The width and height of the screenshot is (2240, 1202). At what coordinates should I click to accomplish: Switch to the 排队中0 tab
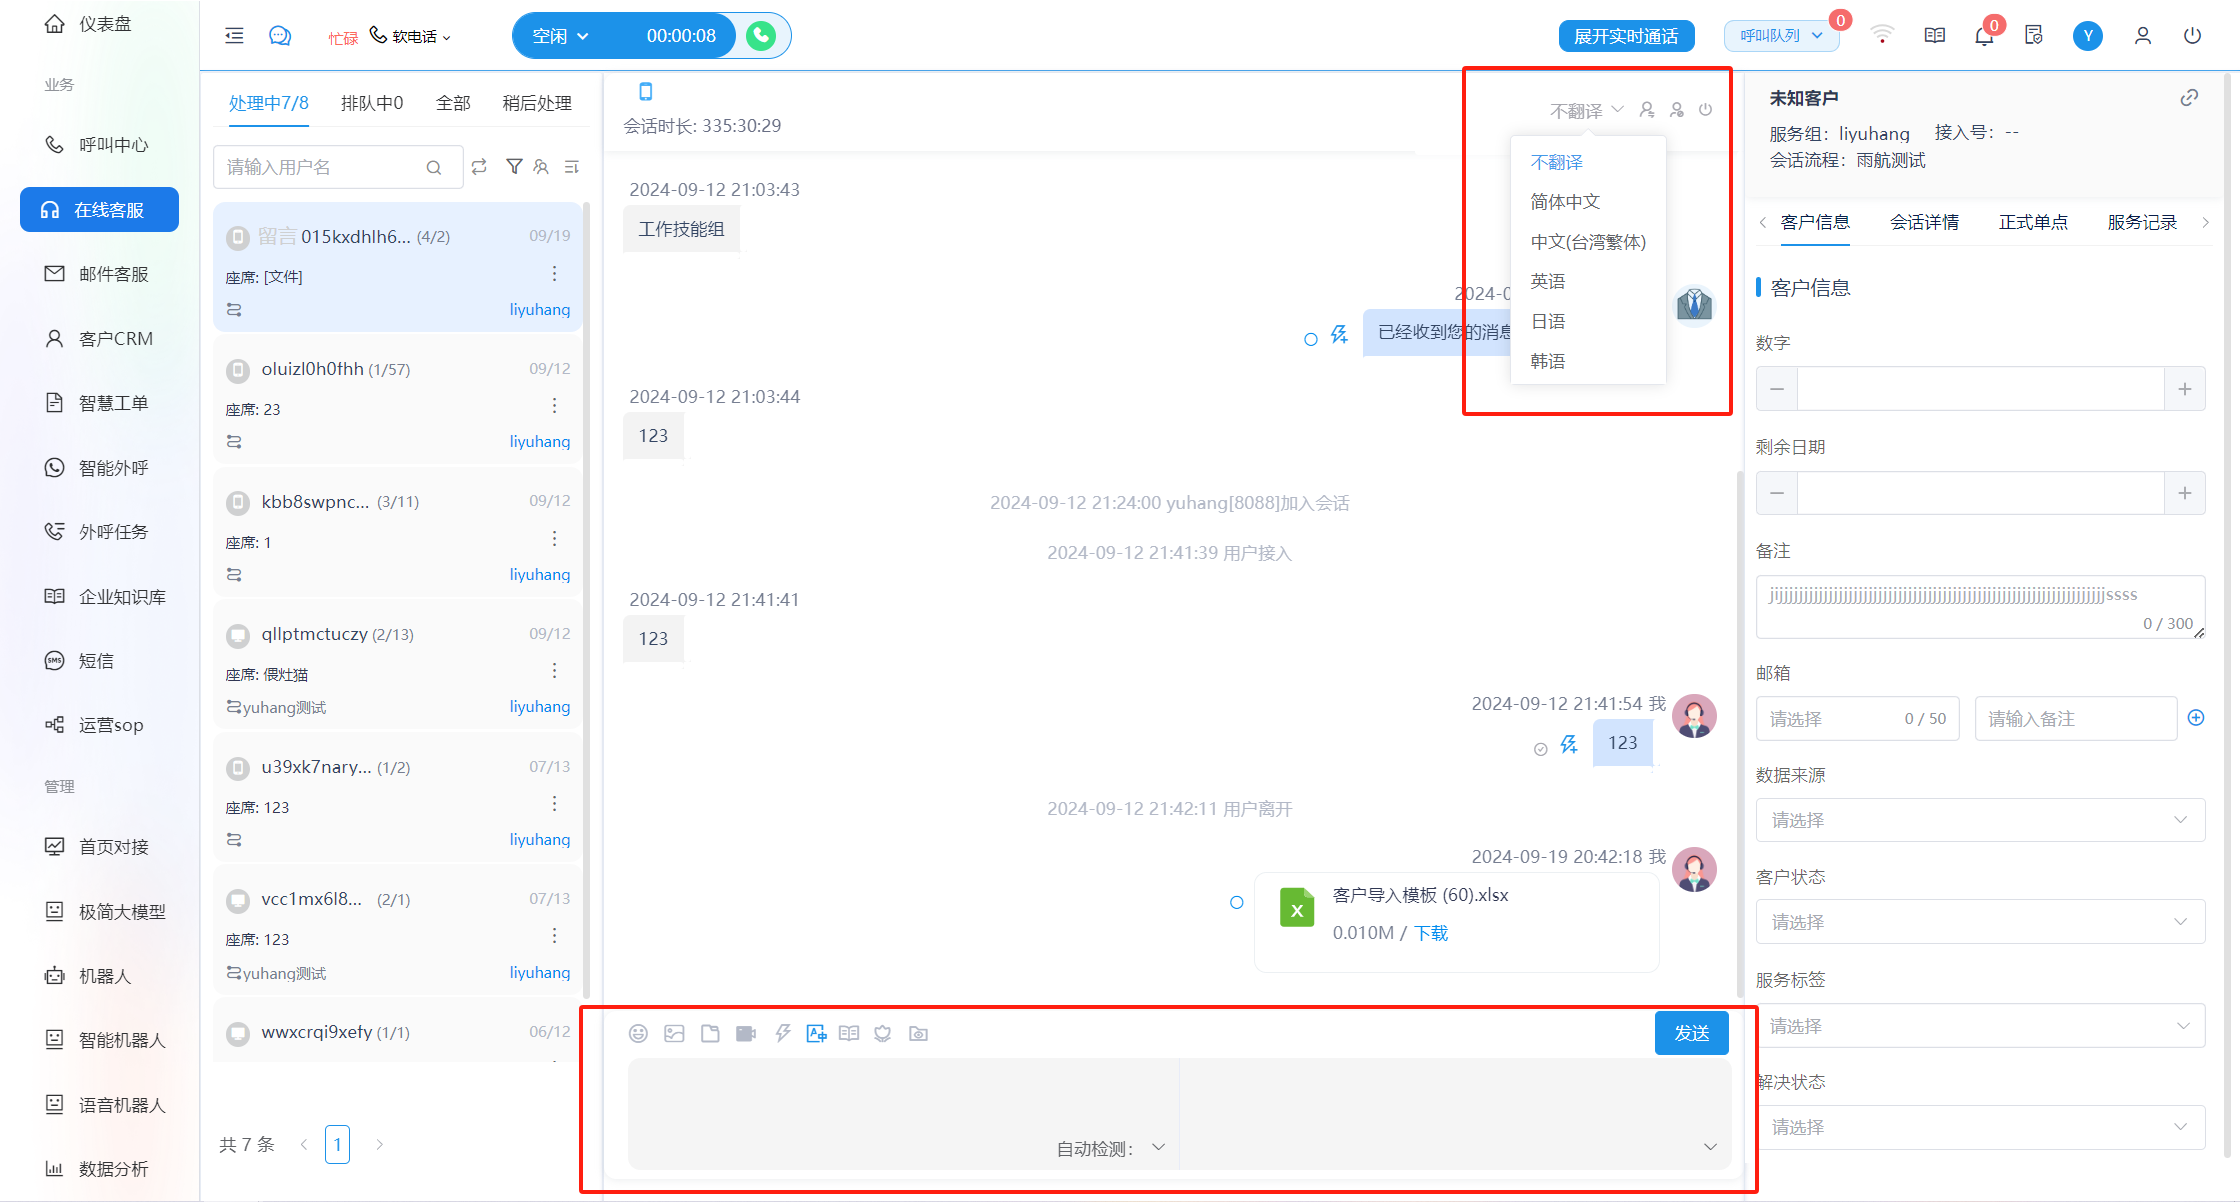372,103
